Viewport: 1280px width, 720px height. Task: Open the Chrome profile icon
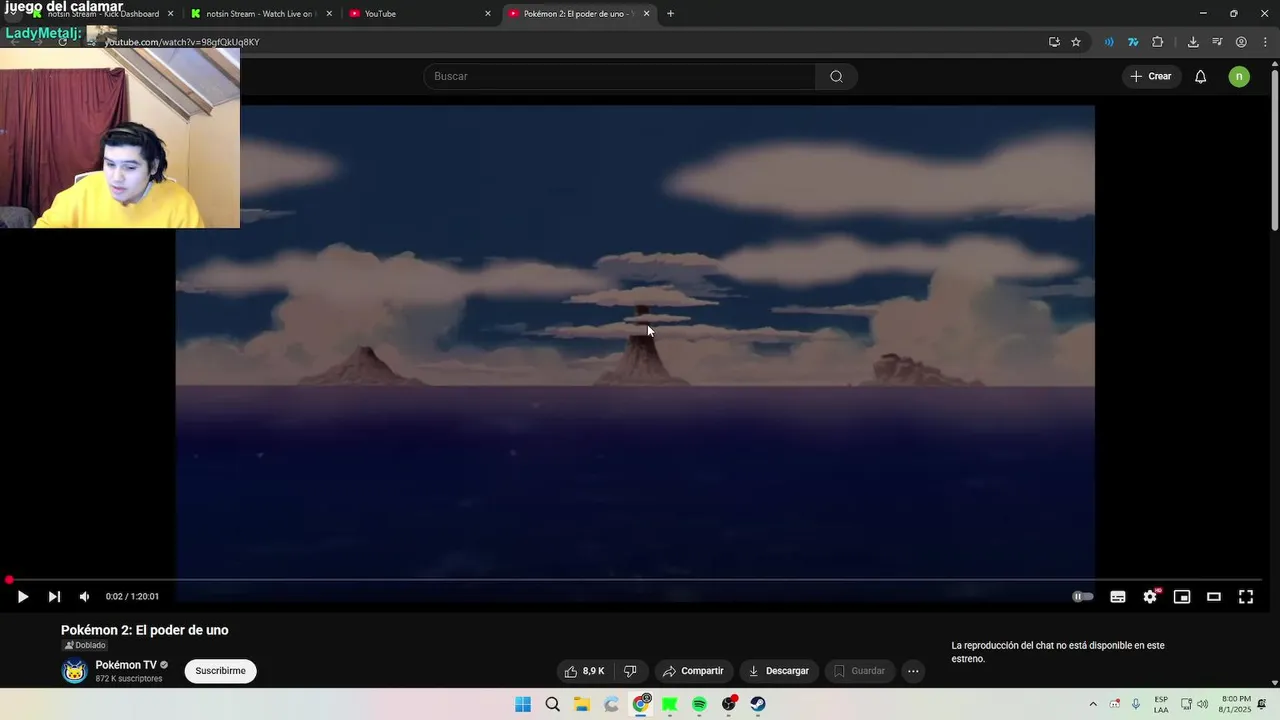click(1241, 42)
